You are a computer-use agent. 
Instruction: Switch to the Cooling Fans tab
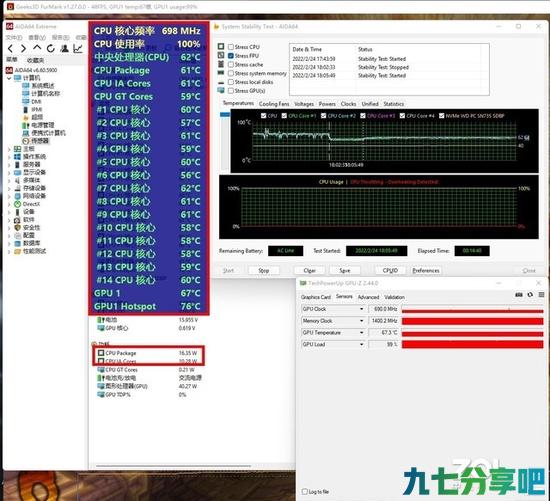coord(274,104)
